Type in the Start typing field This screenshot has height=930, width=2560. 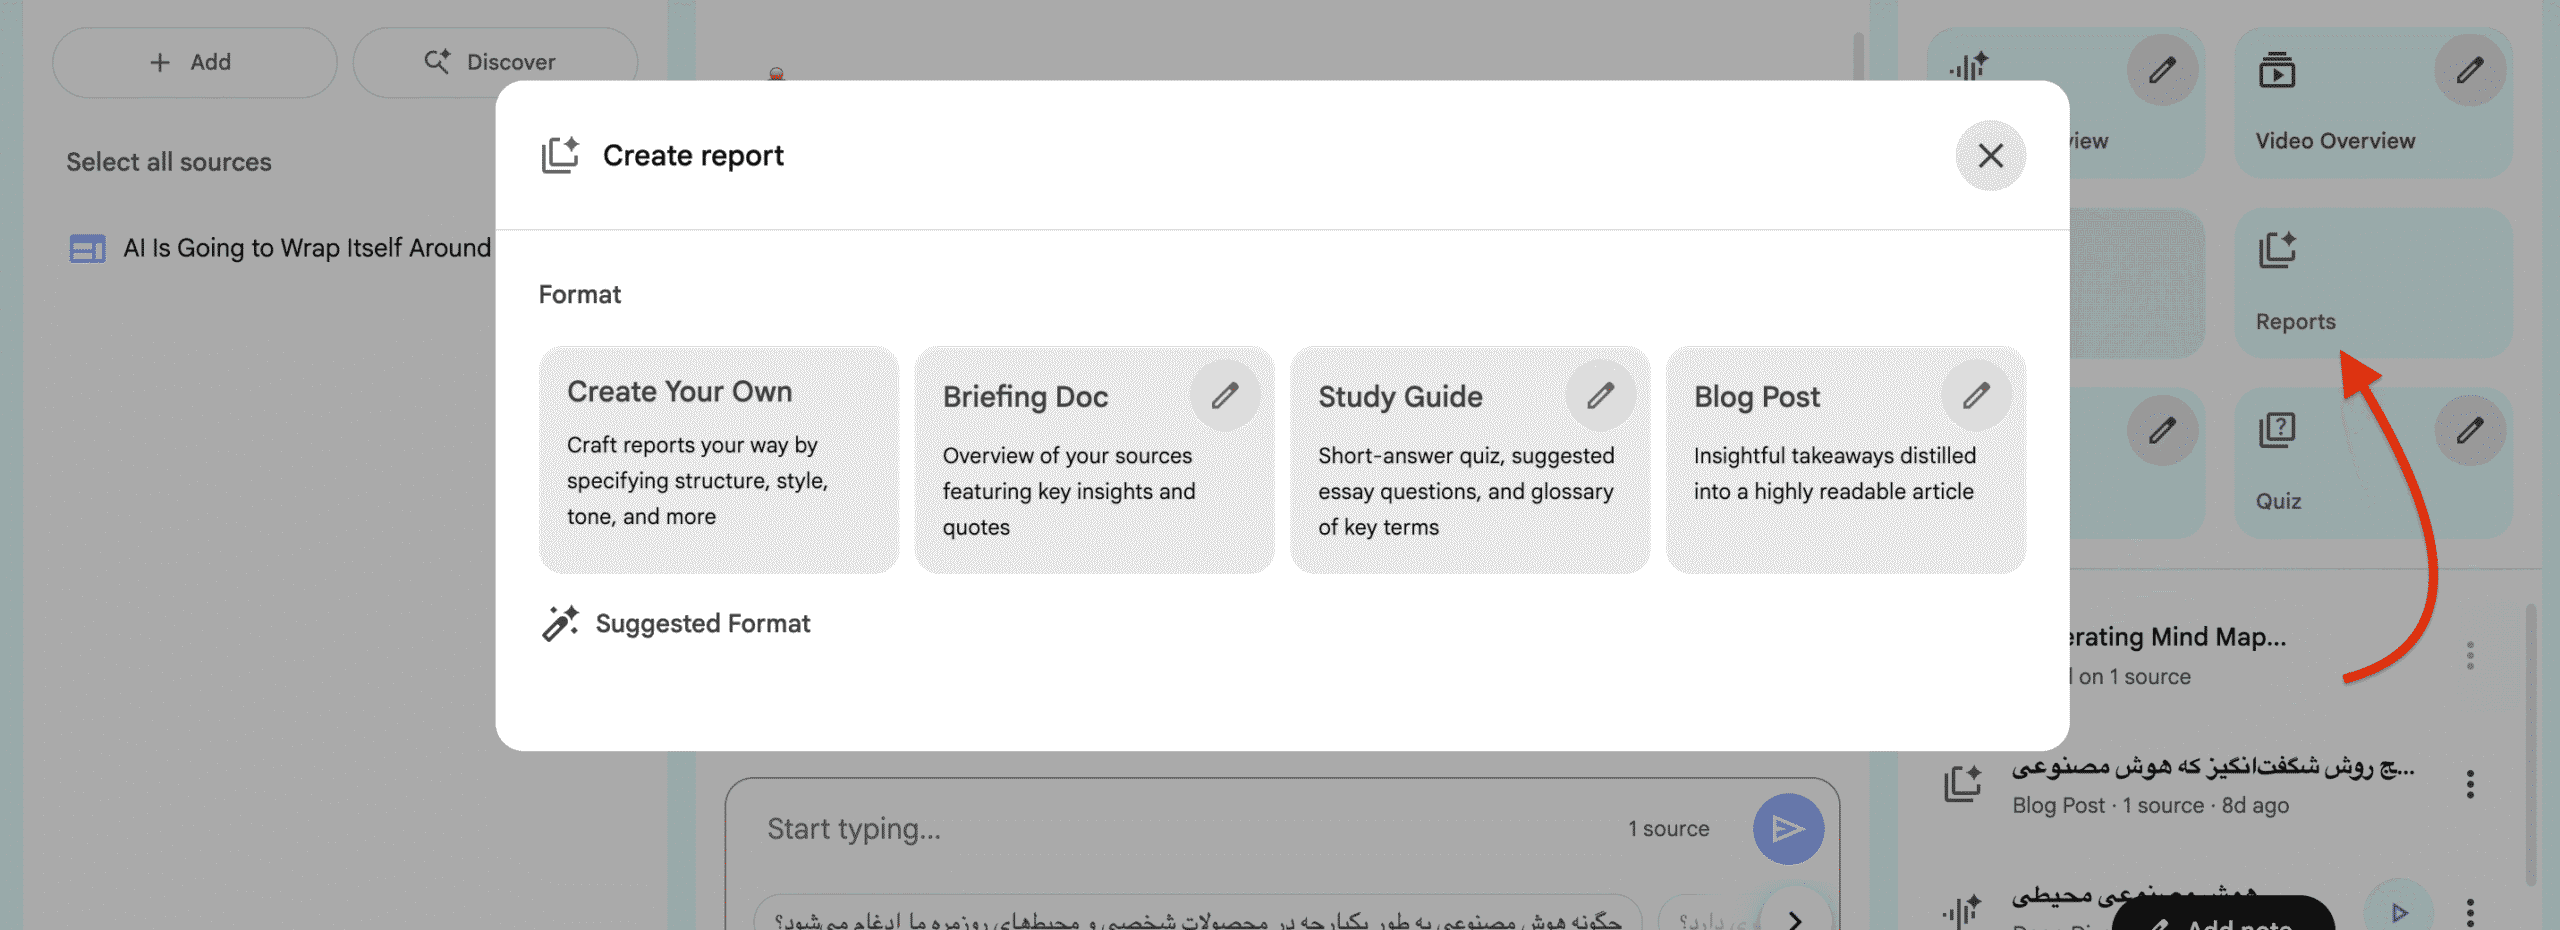pyautogui.click(x=1180, y=828)
